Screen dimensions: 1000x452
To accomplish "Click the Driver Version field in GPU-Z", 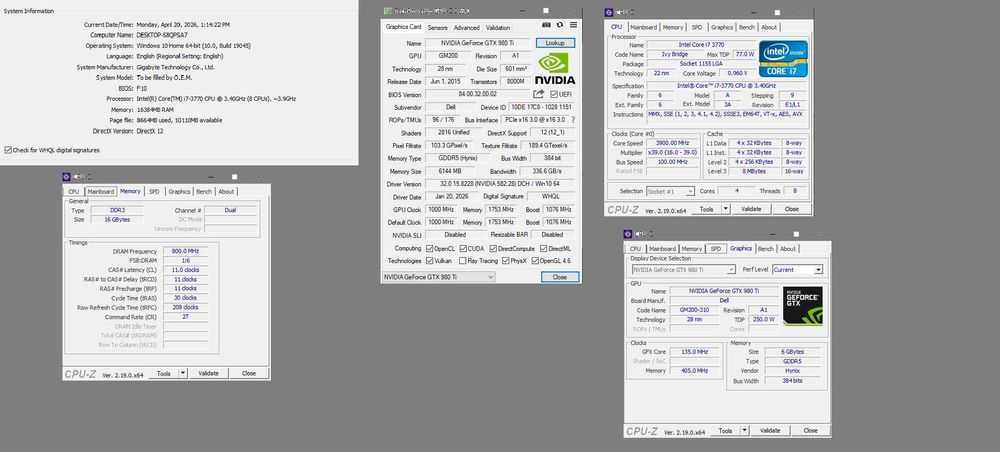I will point(501,184).
